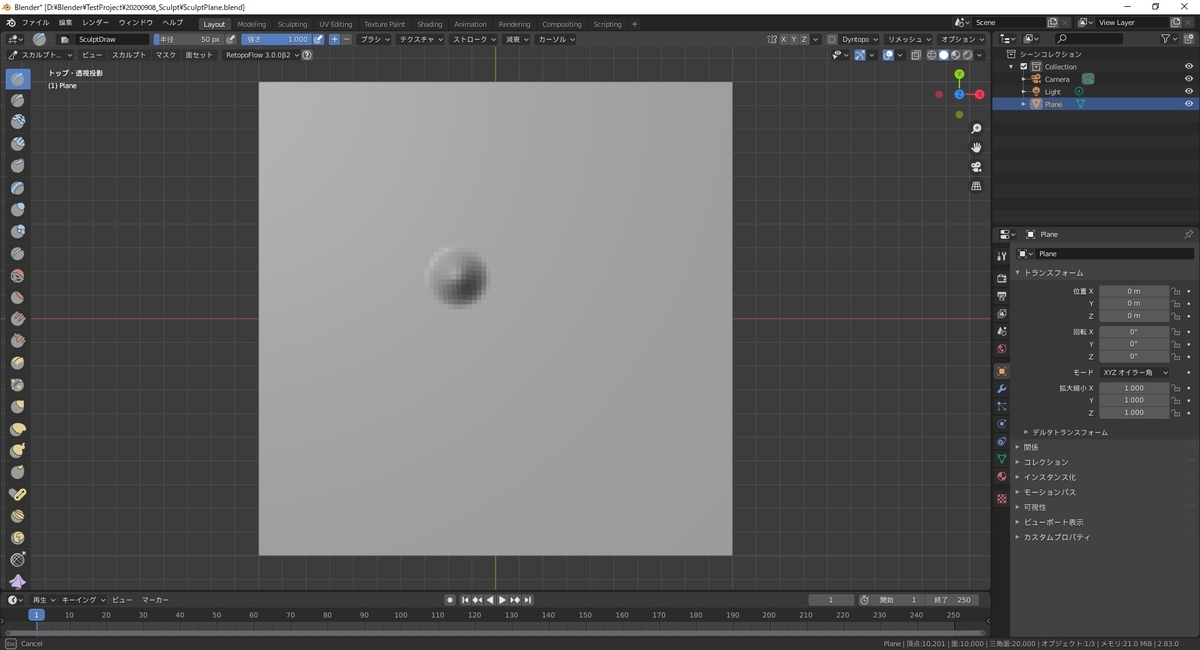Viewport: 1200px width, 650px height.
Task: Toggle X-ray transparency viewport button
Action: coord(916,55)
